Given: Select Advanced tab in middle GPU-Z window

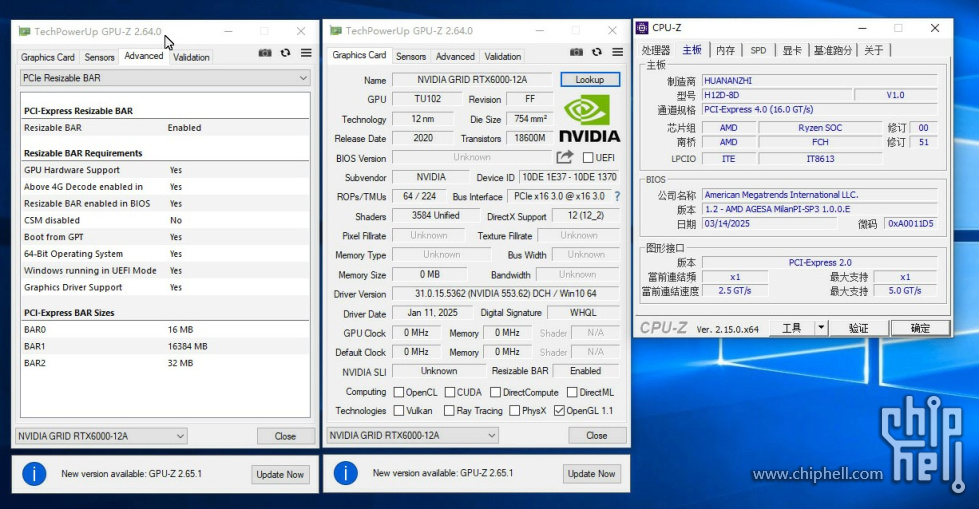Looking at the screenshot, I should click(x=455, y=56).
